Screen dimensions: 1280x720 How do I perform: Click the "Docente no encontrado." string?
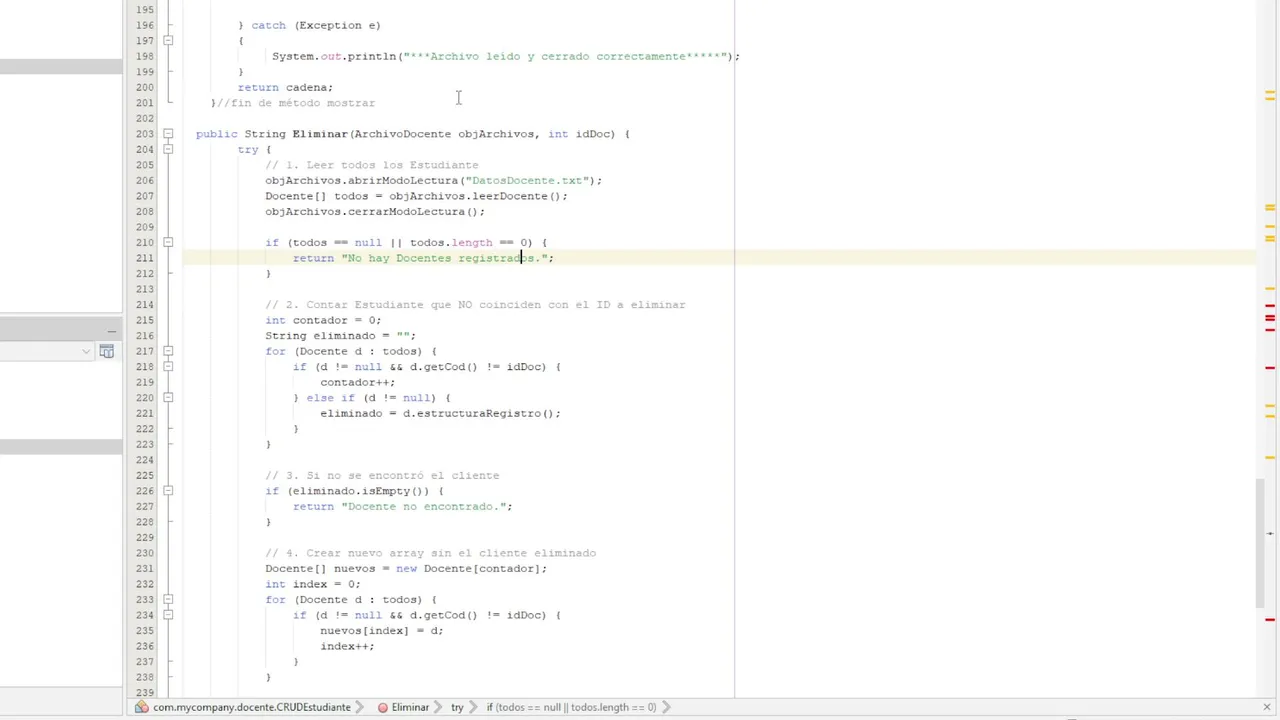pos(423,507)
